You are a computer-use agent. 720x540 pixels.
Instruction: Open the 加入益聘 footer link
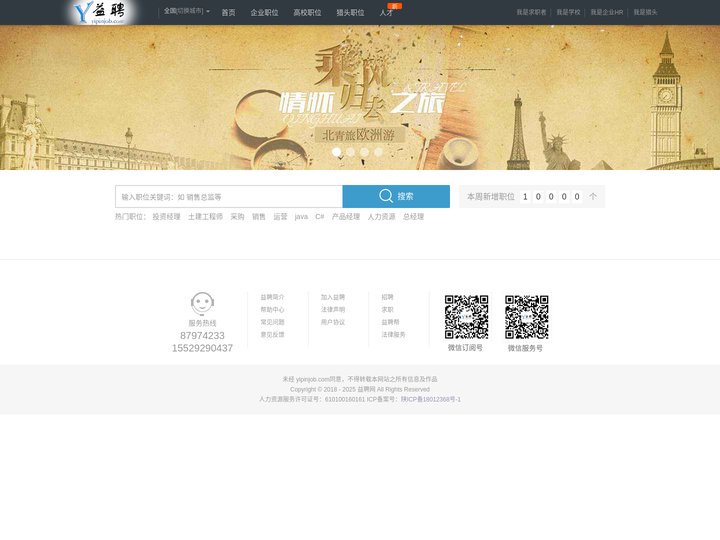pos(333,297)
